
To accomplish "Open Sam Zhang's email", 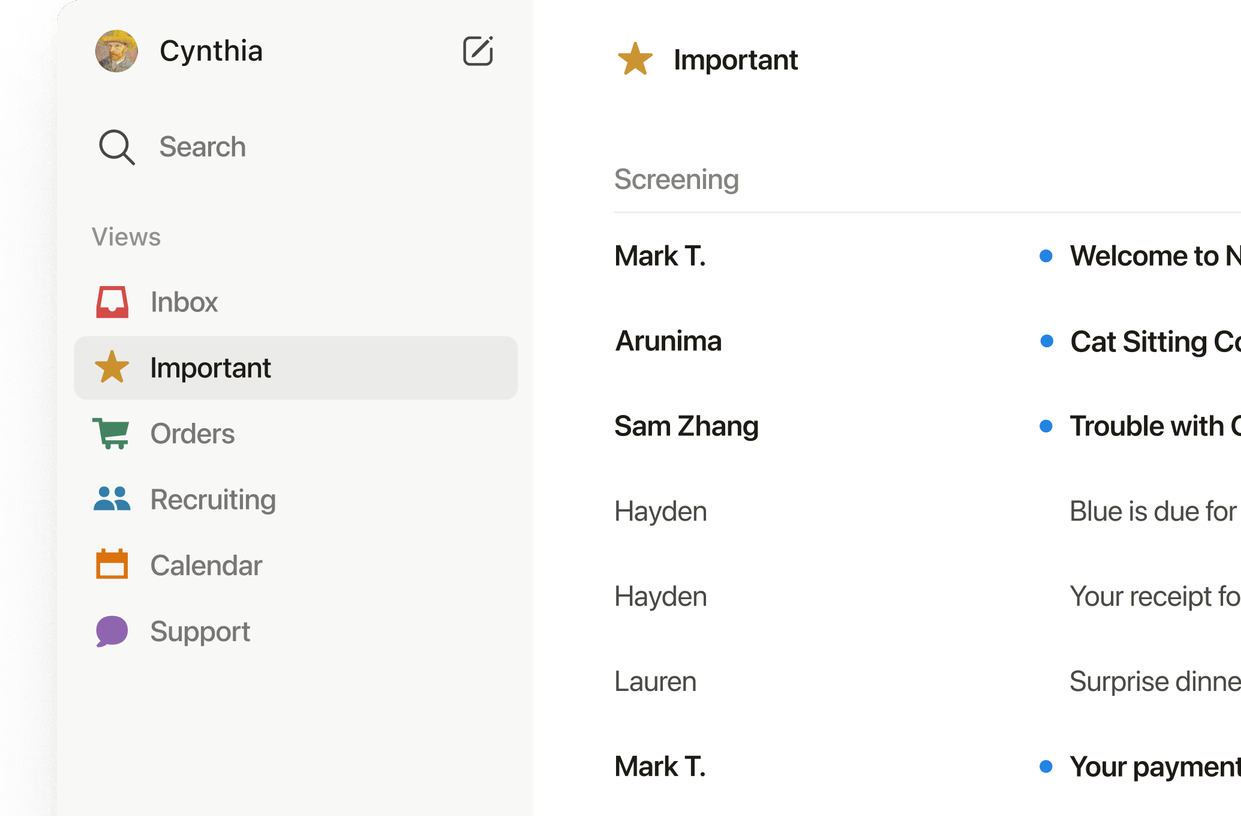I will pyautogui.click(x=686, y=426).
